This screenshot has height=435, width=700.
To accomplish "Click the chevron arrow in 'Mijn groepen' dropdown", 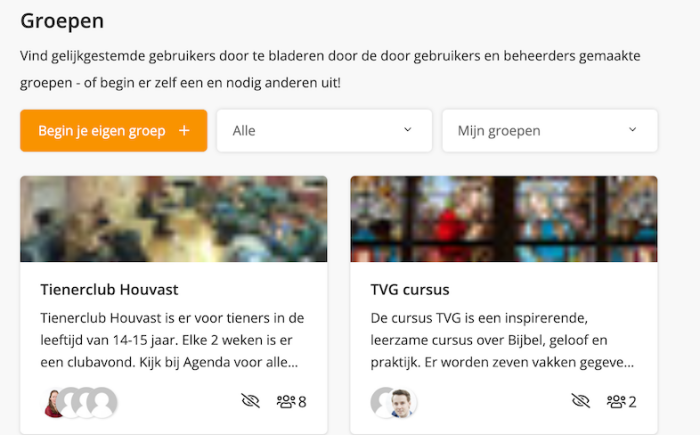I will click(x=633, y=130).
